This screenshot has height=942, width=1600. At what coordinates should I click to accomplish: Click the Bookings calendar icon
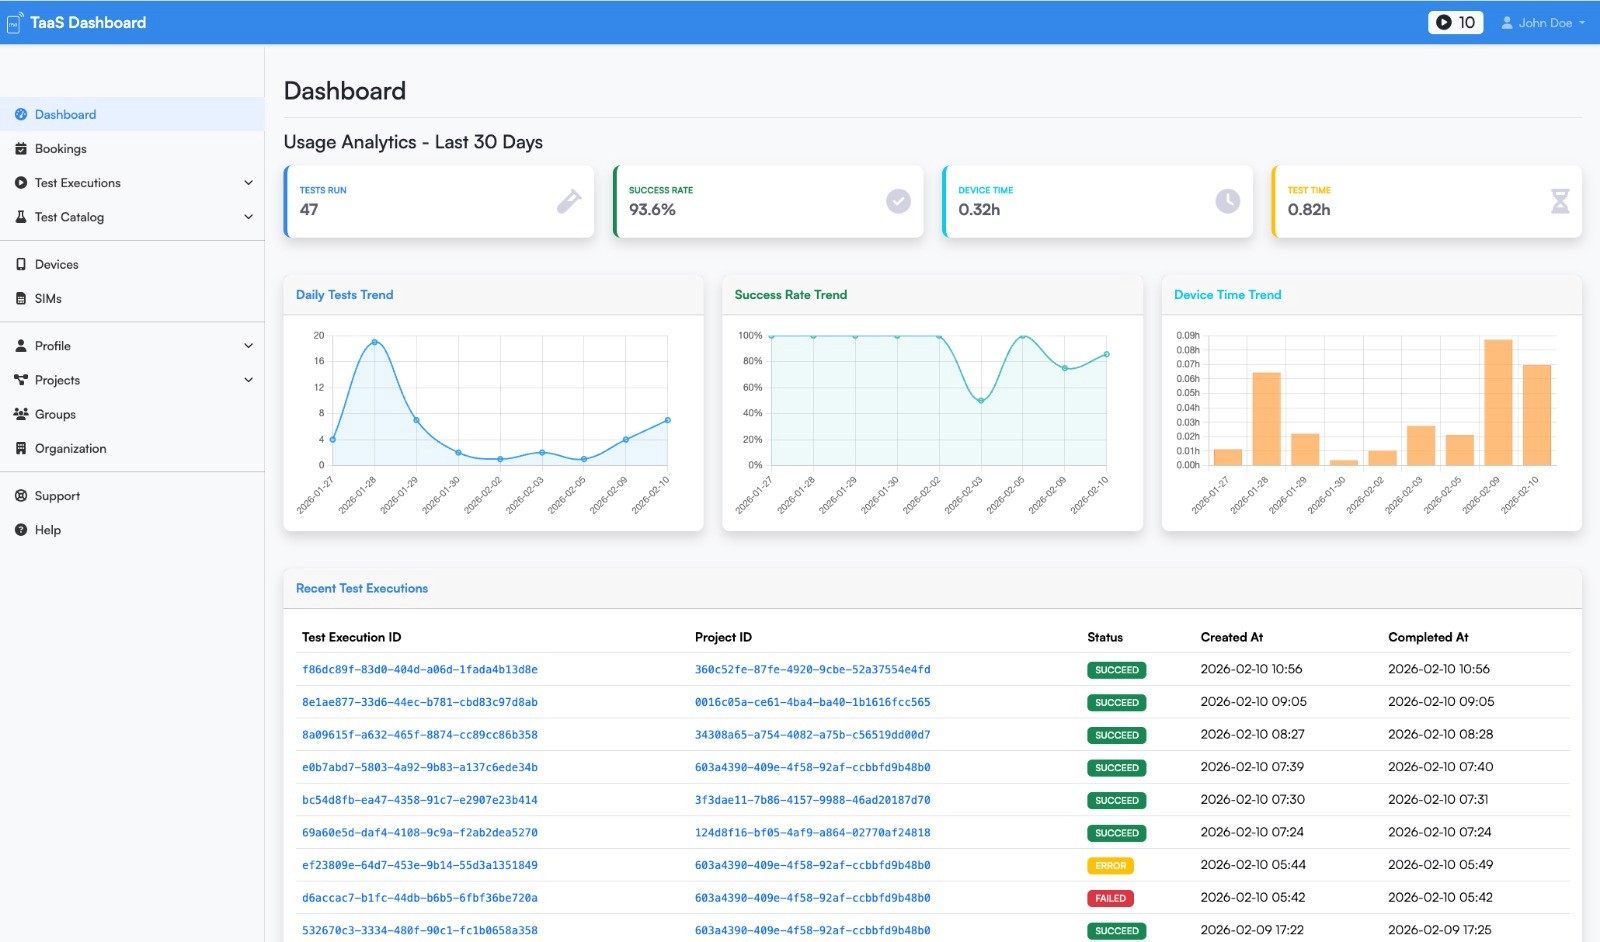tap(21, 149)
